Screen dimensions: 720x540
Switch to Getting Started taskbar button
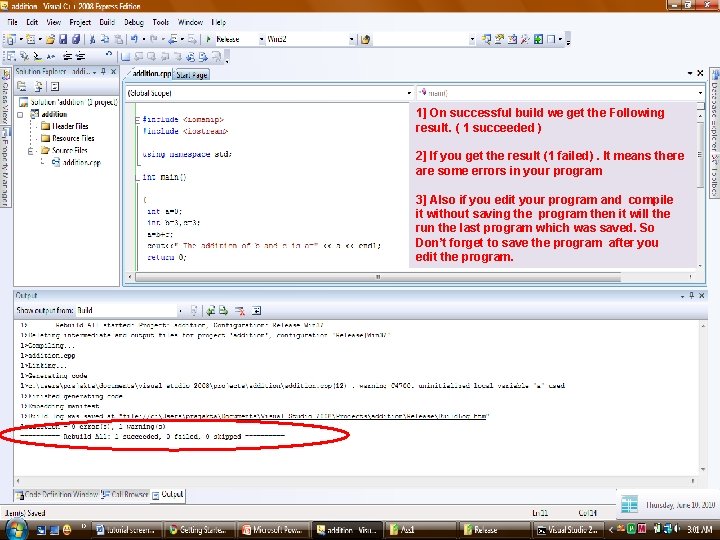200,530
